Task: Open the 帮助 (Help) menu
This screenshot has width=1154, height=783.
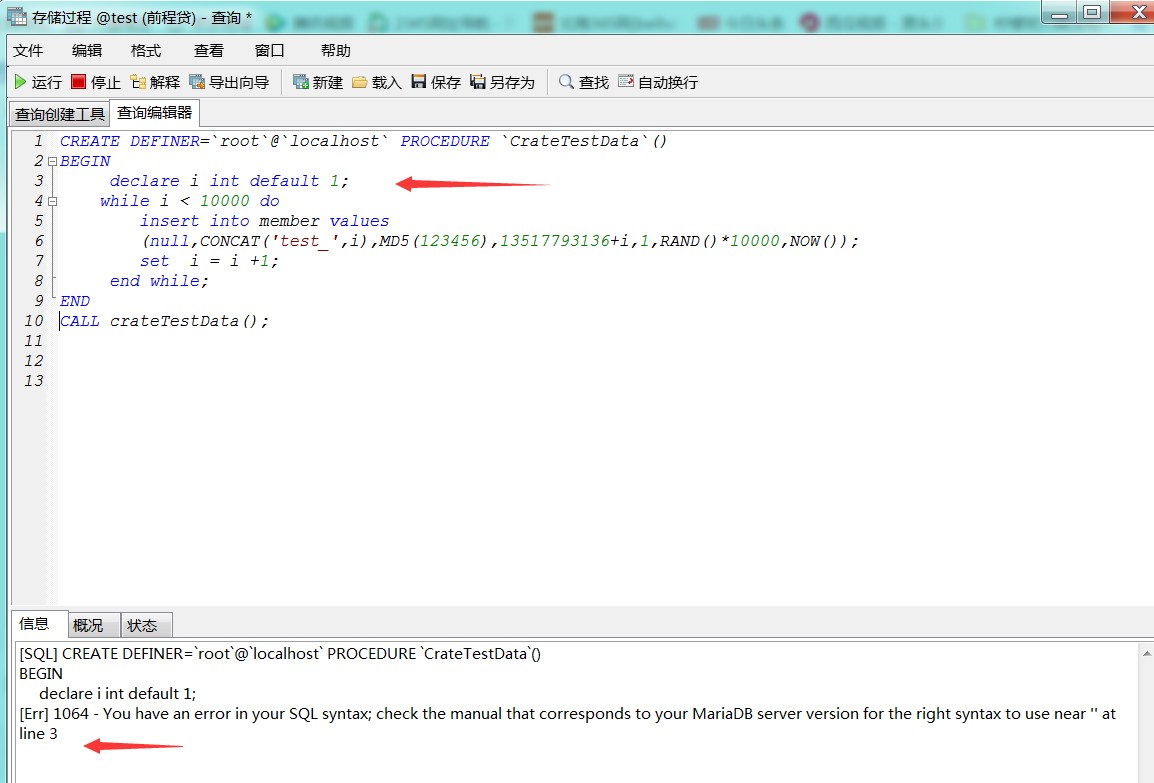Action: tap(336, 51)
